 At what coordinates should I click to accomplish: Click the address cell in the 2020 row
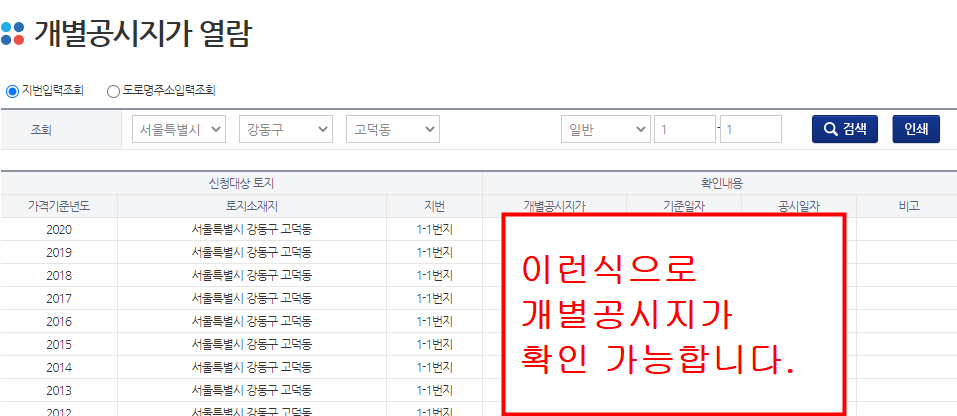point(251,229)
